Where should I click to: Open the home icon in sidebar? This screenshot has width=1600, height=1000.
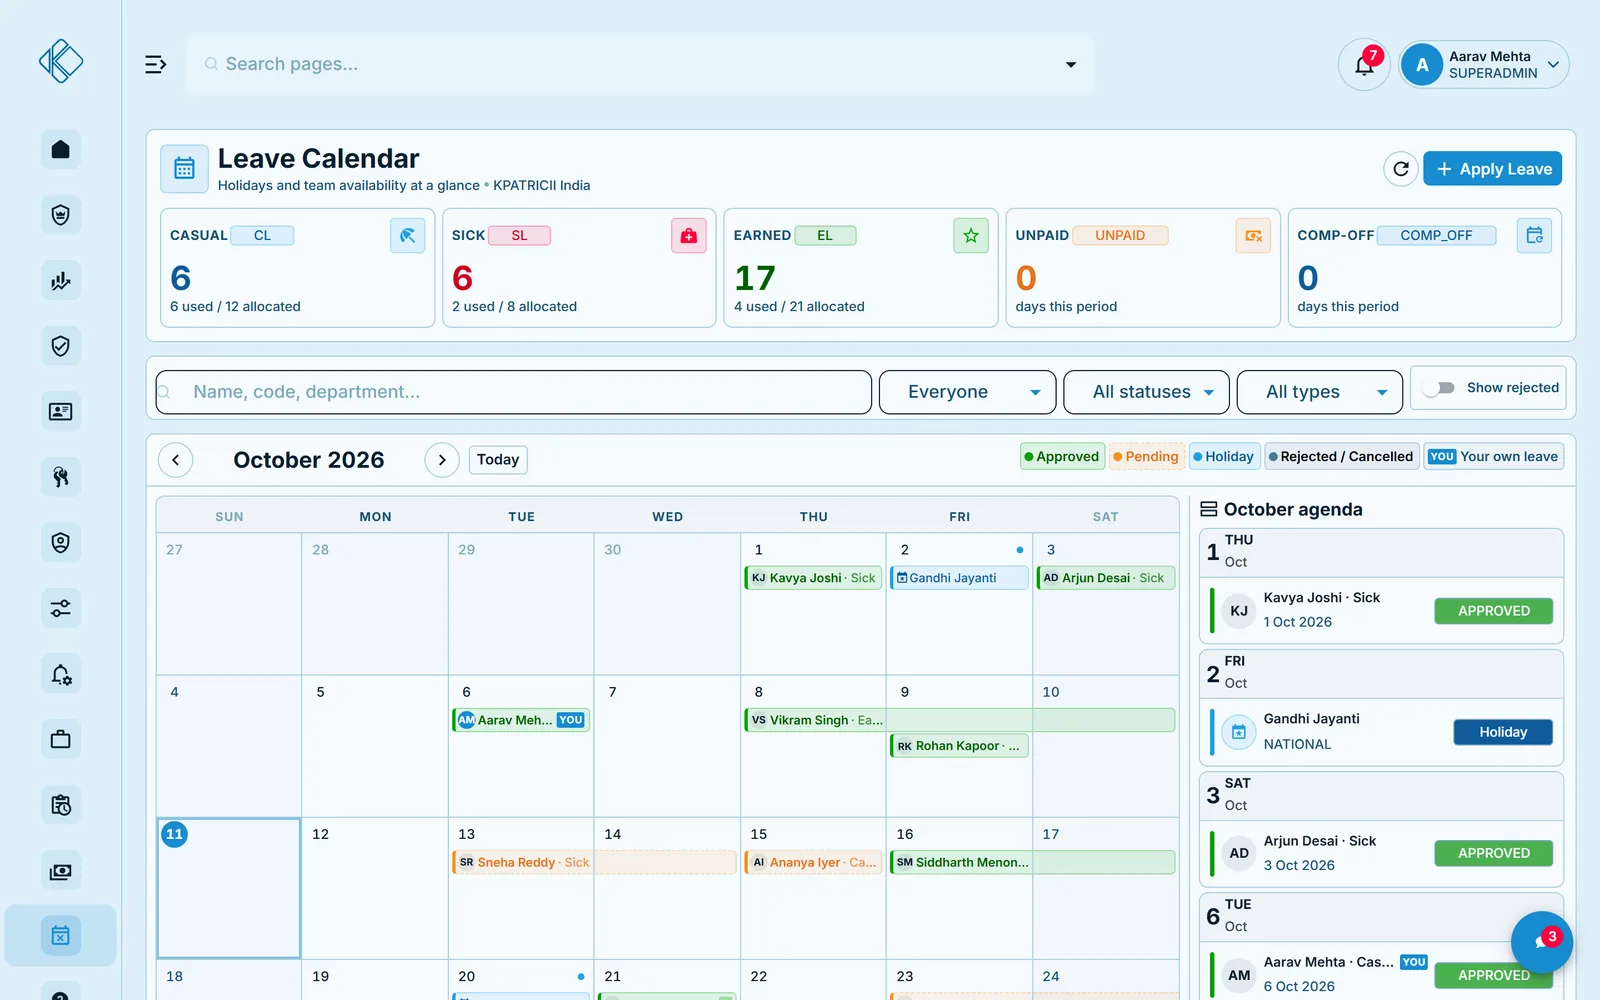click(61, 149)
